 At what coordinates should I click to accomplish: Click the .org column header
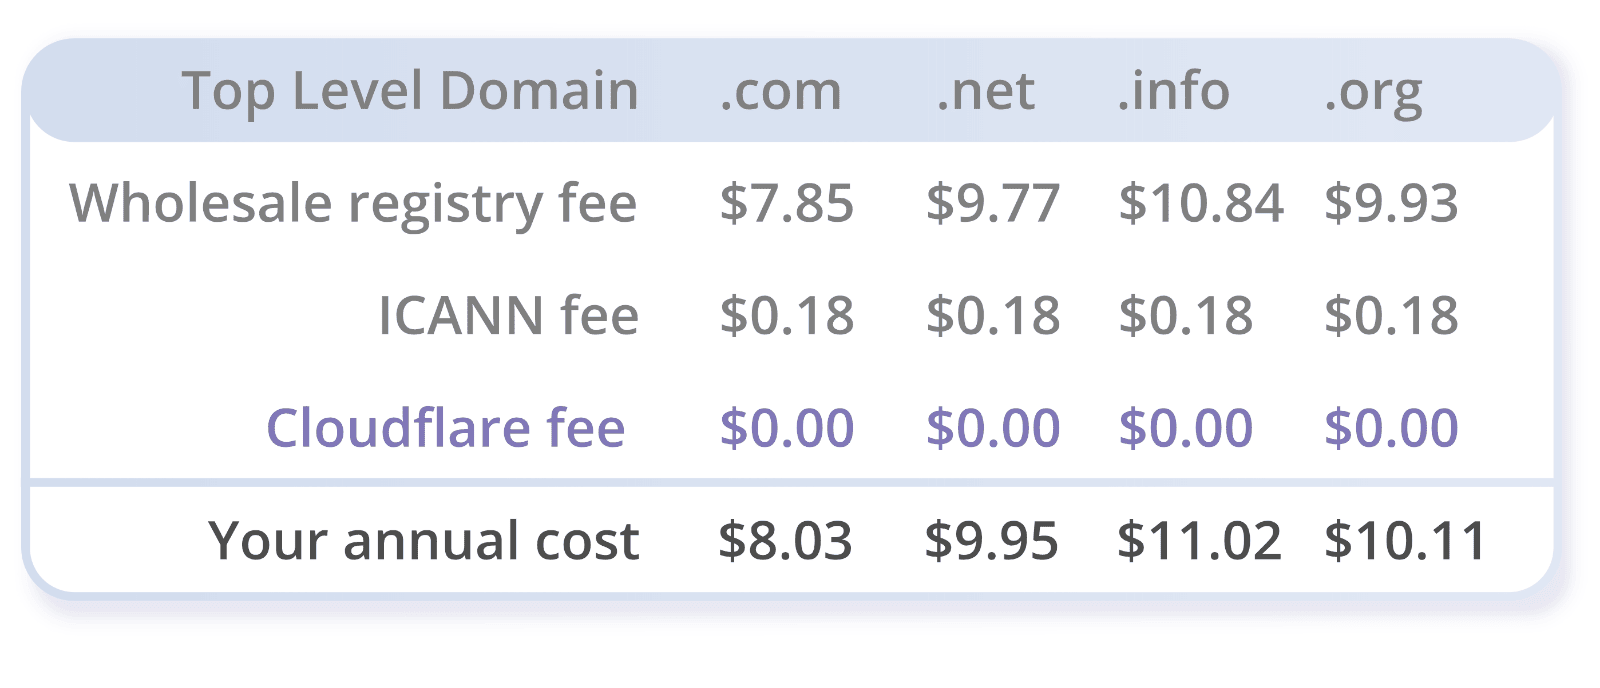(1373, 93)
